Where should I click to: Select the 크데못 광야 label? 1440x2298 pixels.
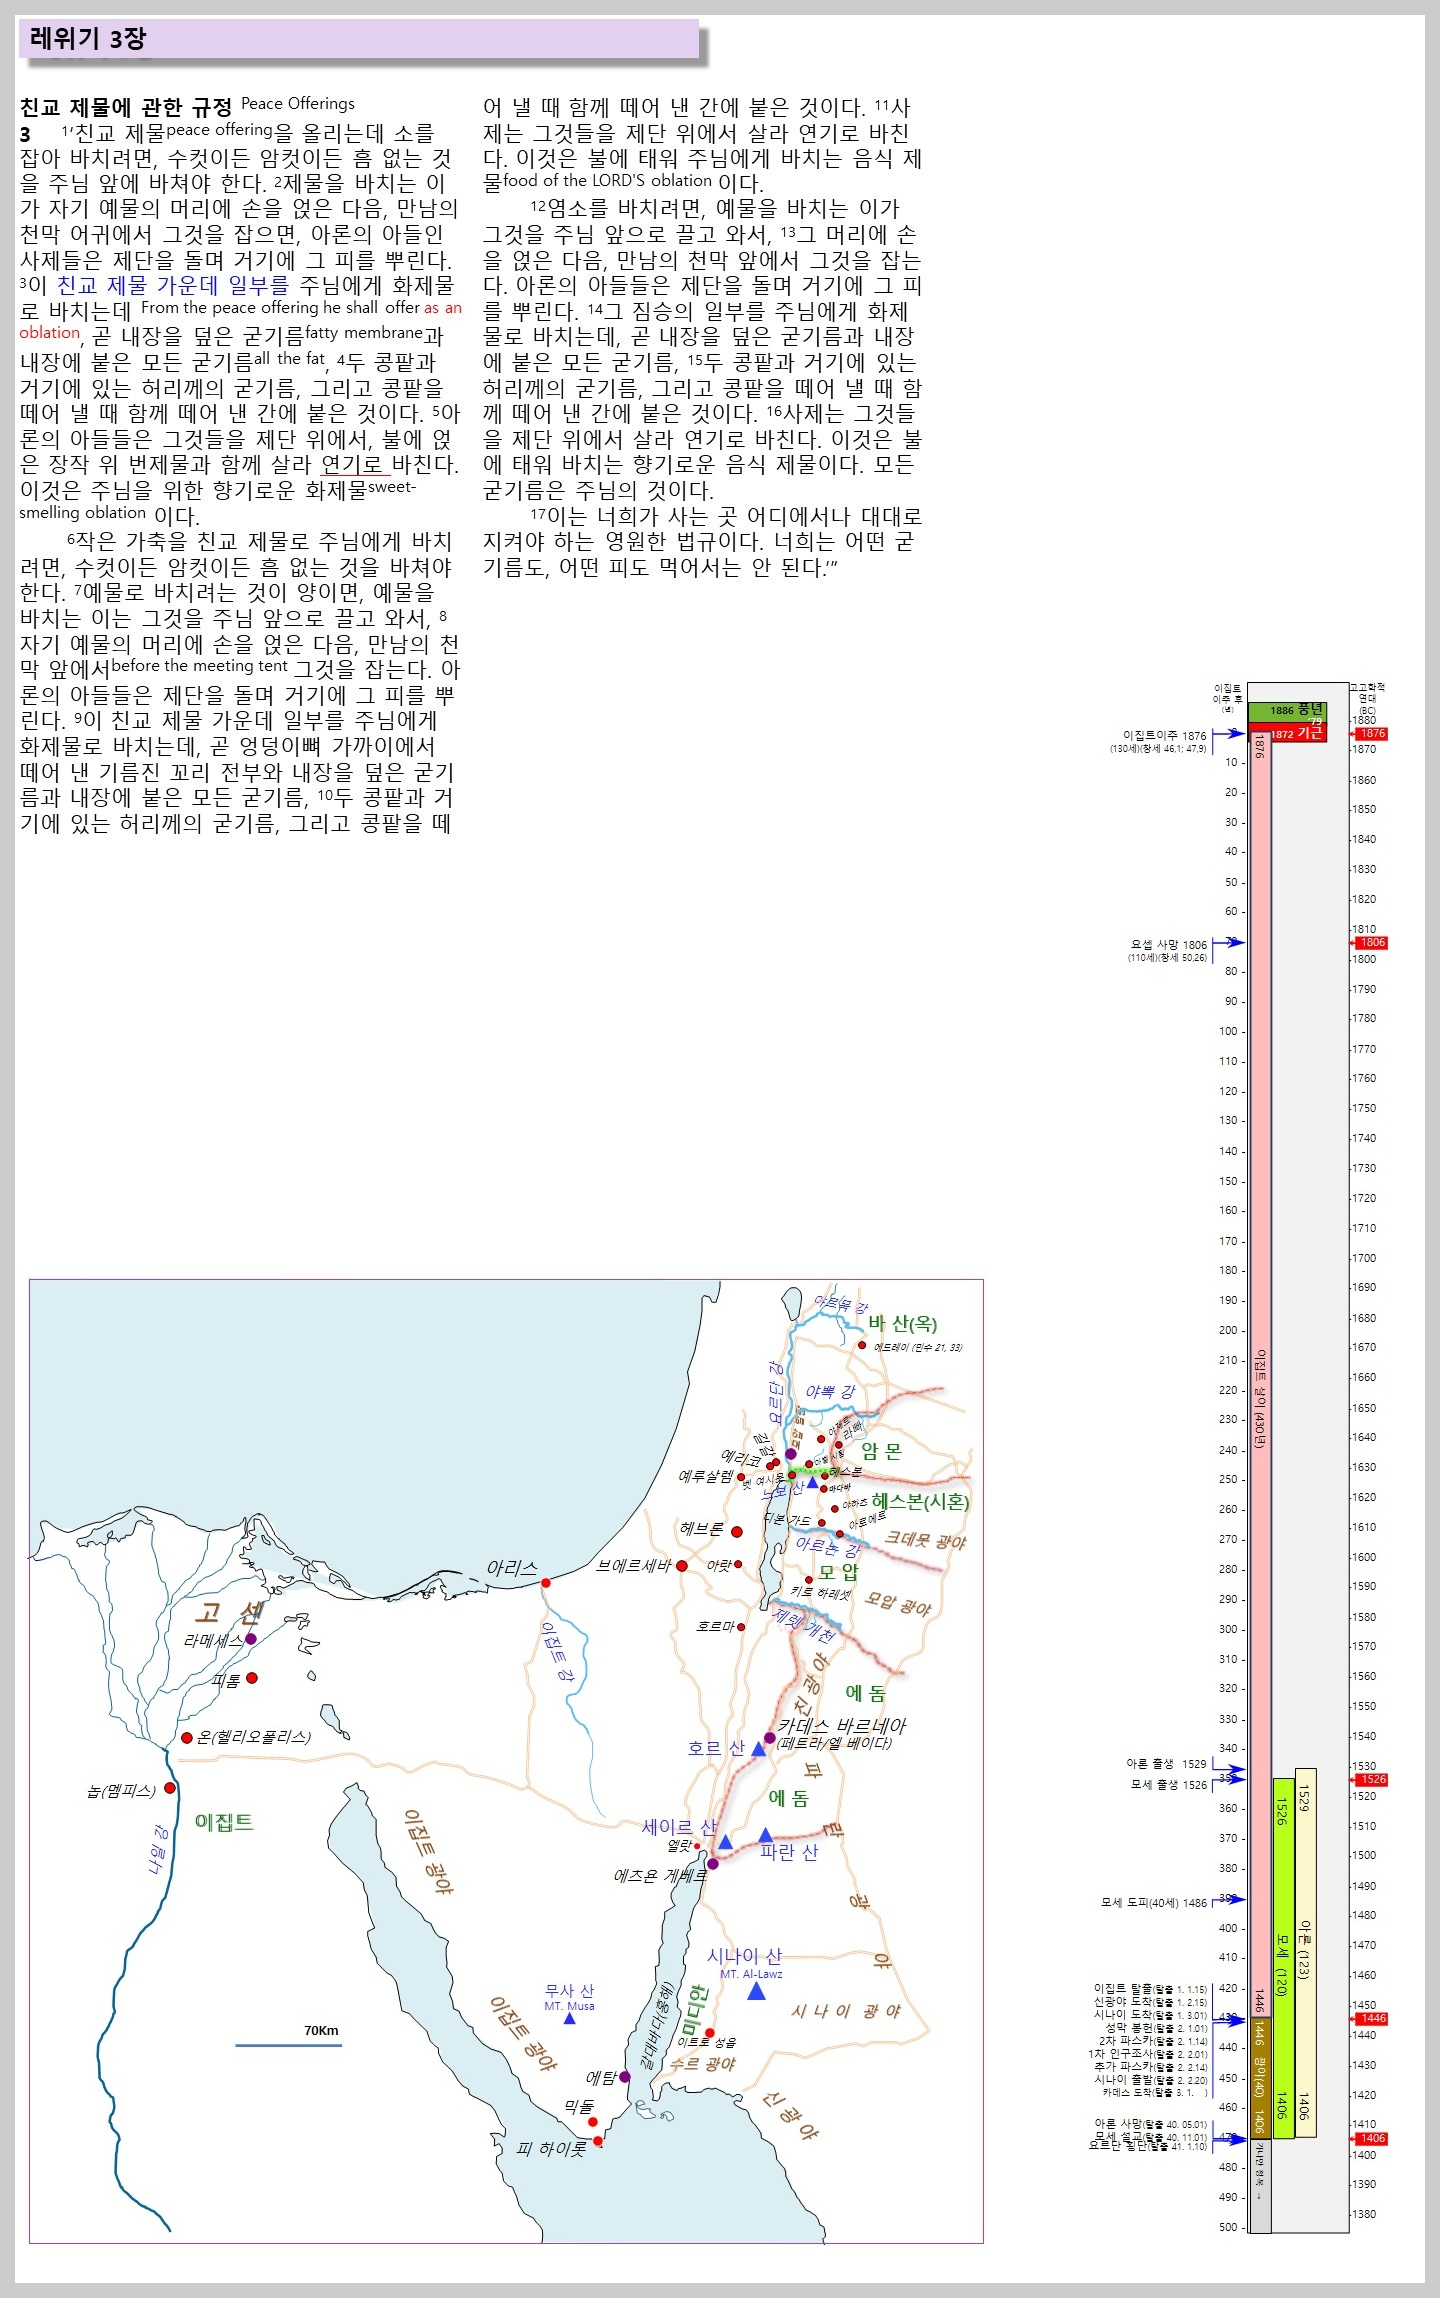(x=925, y=1540)
